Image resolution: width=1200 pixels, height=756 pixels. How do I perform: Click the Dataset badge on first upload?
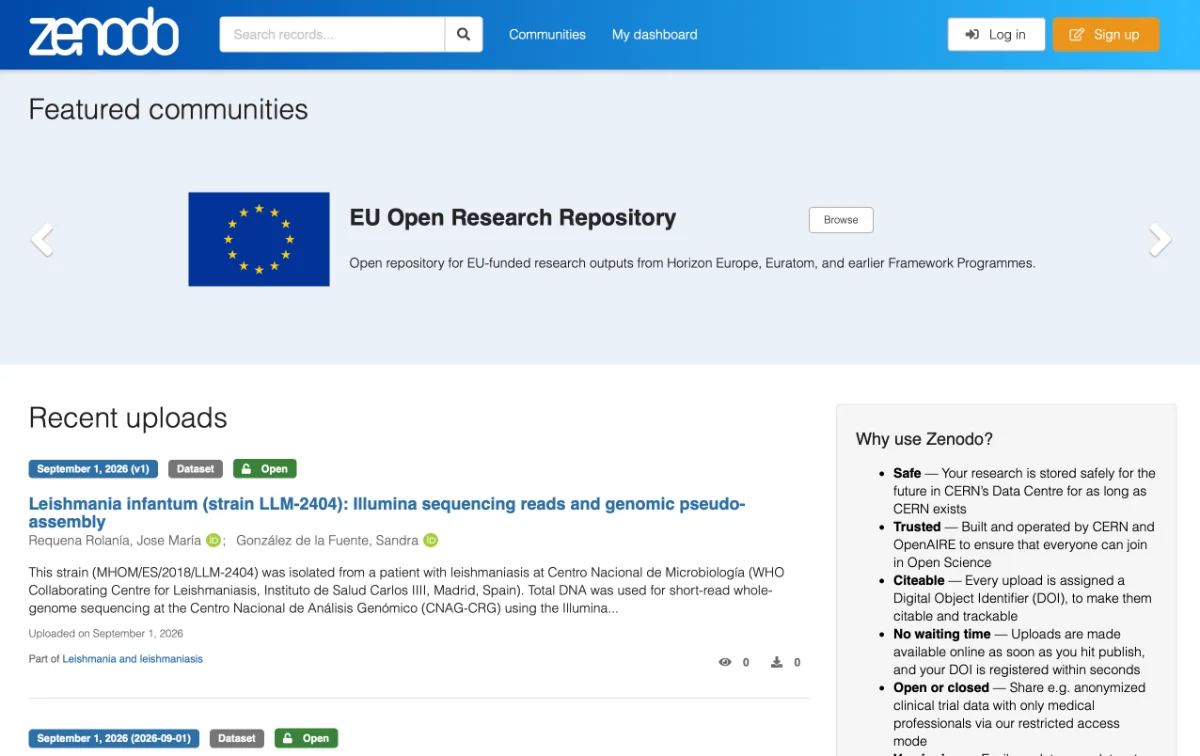[x=195, y=468]
